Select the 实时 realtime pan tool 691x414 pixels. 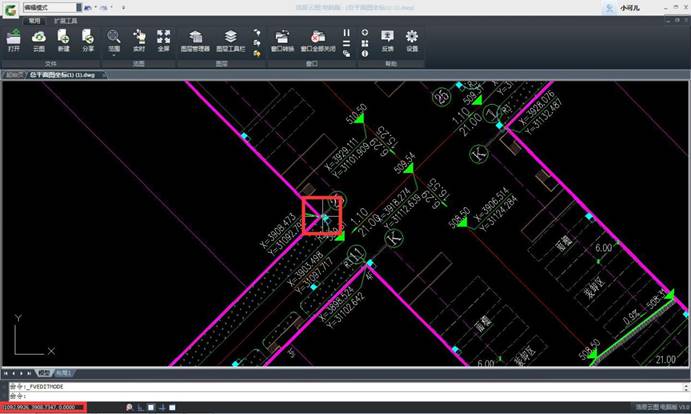click(139, 40)
